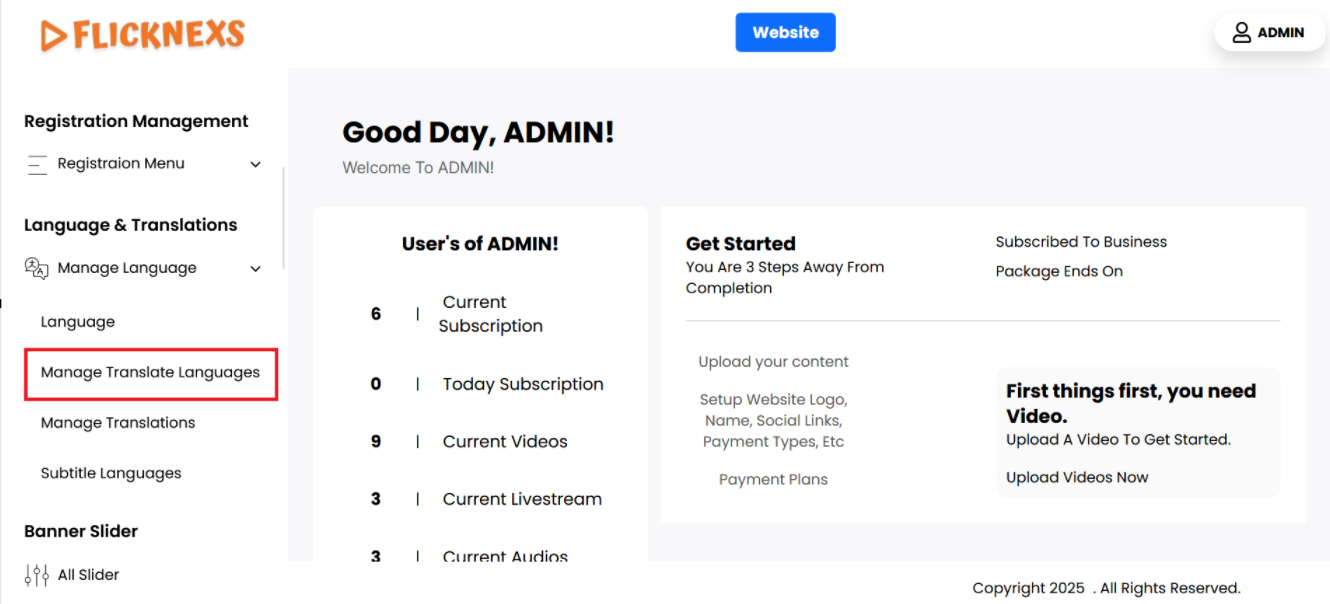The height and width of the screenshot is (604, 1330).
Task: Click the admin user profile icon
Action: tap(1241, 33)
